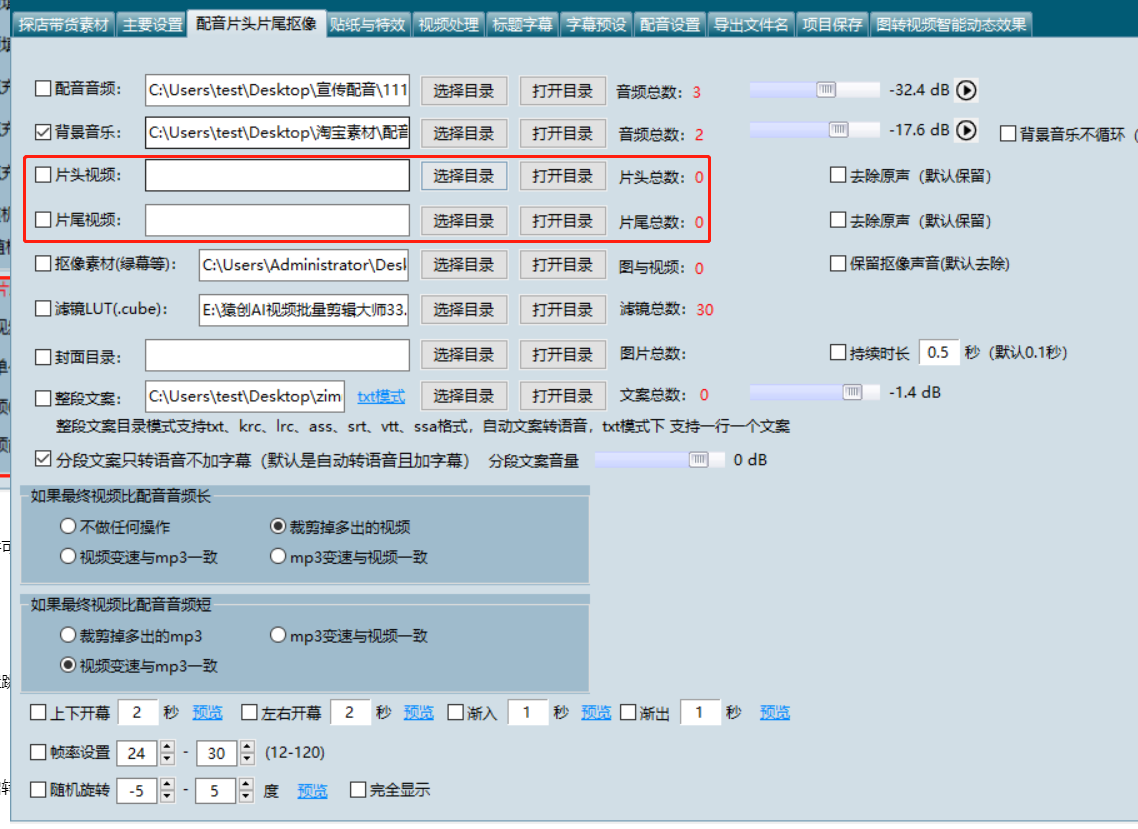
Task: Select 不做任何操作 radio option
Action: (x=67, y=526)
